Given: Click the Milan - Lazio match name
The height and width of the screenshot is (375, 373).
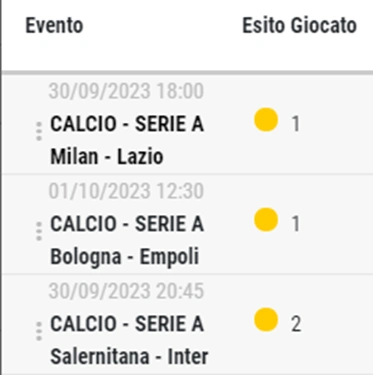Looking at the screenshot, I should click(107, 156).
